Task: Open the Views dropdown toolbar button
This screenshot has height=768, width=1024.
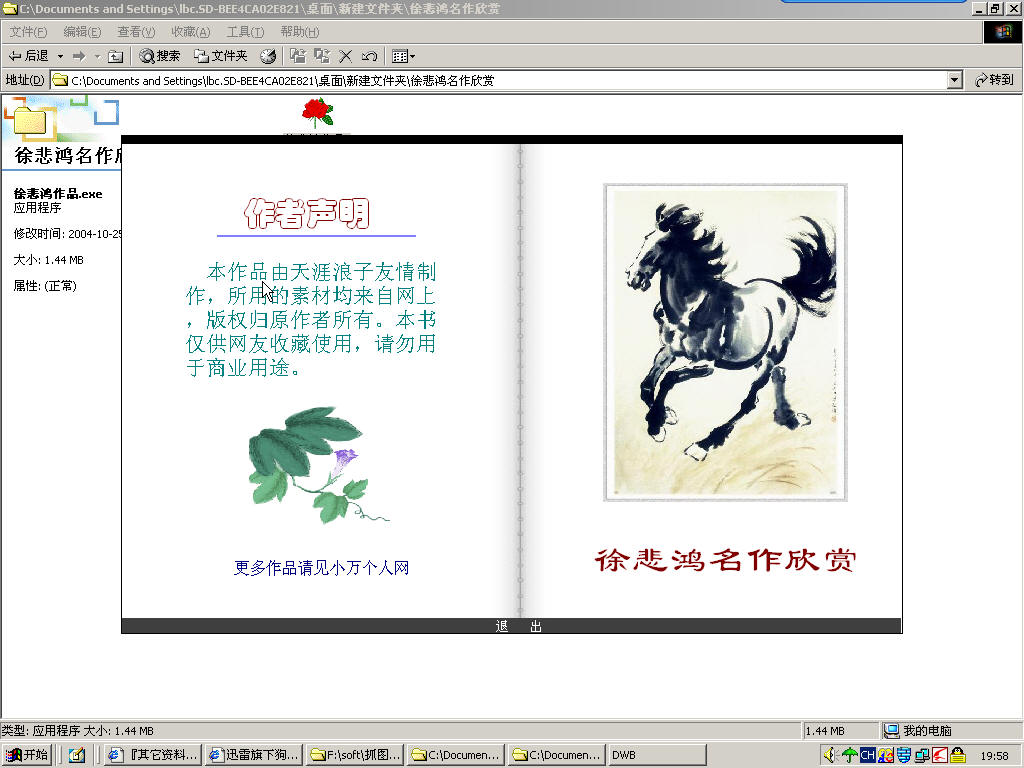Action: pos(403,56)
